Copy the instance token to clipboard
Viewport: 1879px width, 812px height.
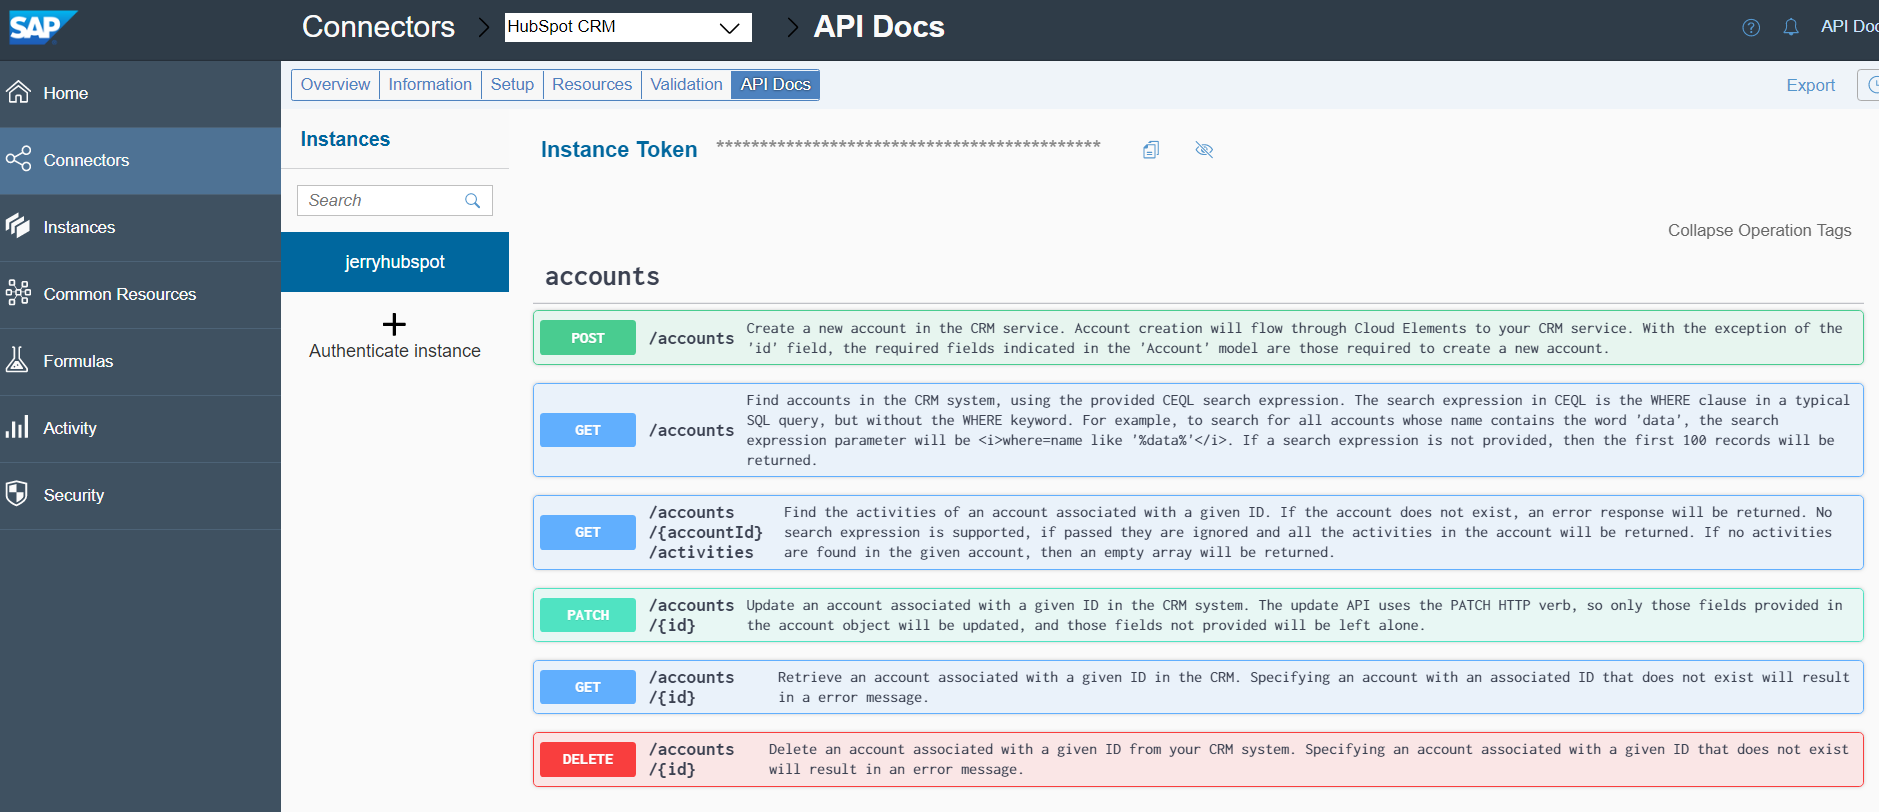[1151, 150]
